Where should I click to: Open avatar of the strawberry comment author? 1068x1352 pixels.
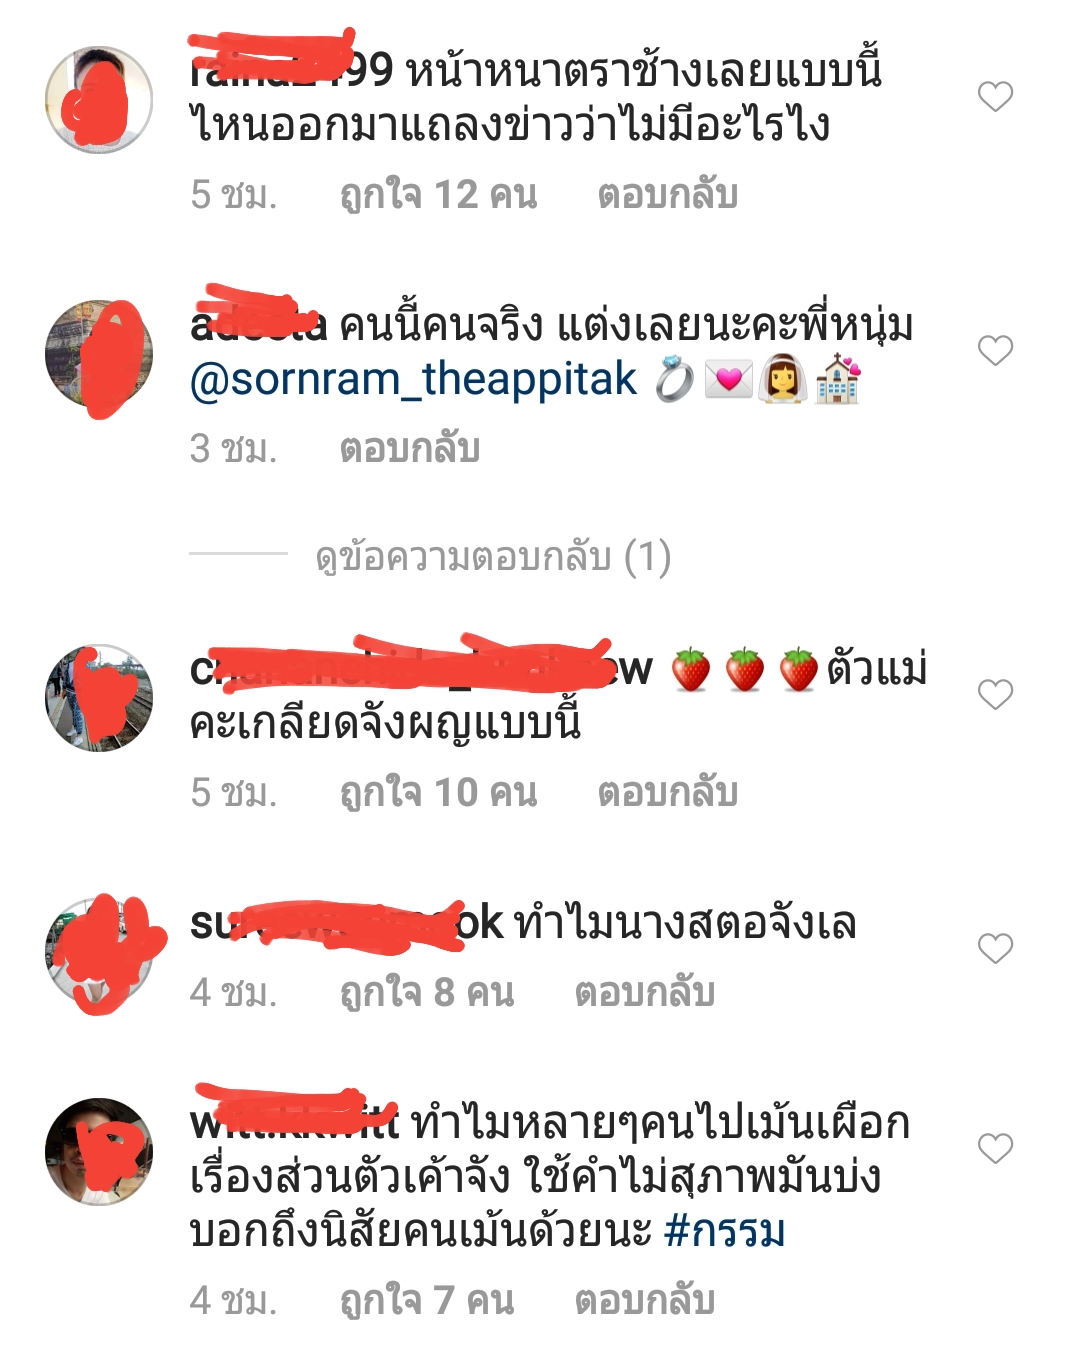coord(99,698)
